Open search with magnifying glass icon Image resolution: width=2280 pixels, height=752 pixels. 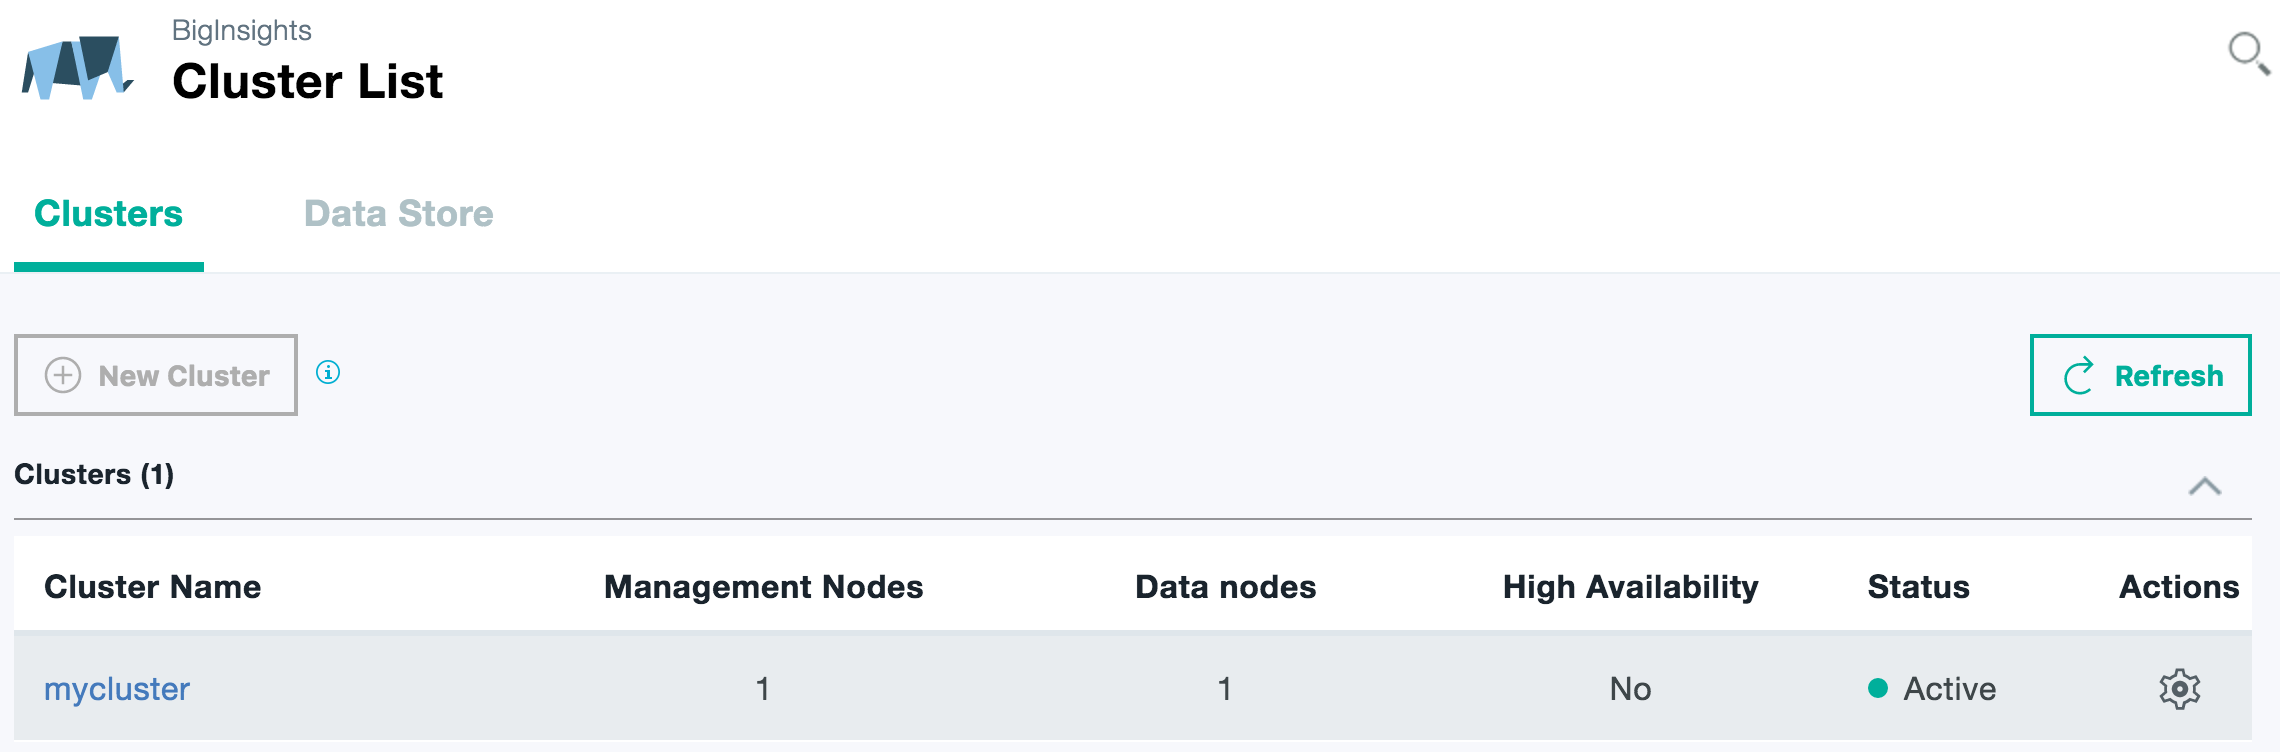tap(2246, 51)
